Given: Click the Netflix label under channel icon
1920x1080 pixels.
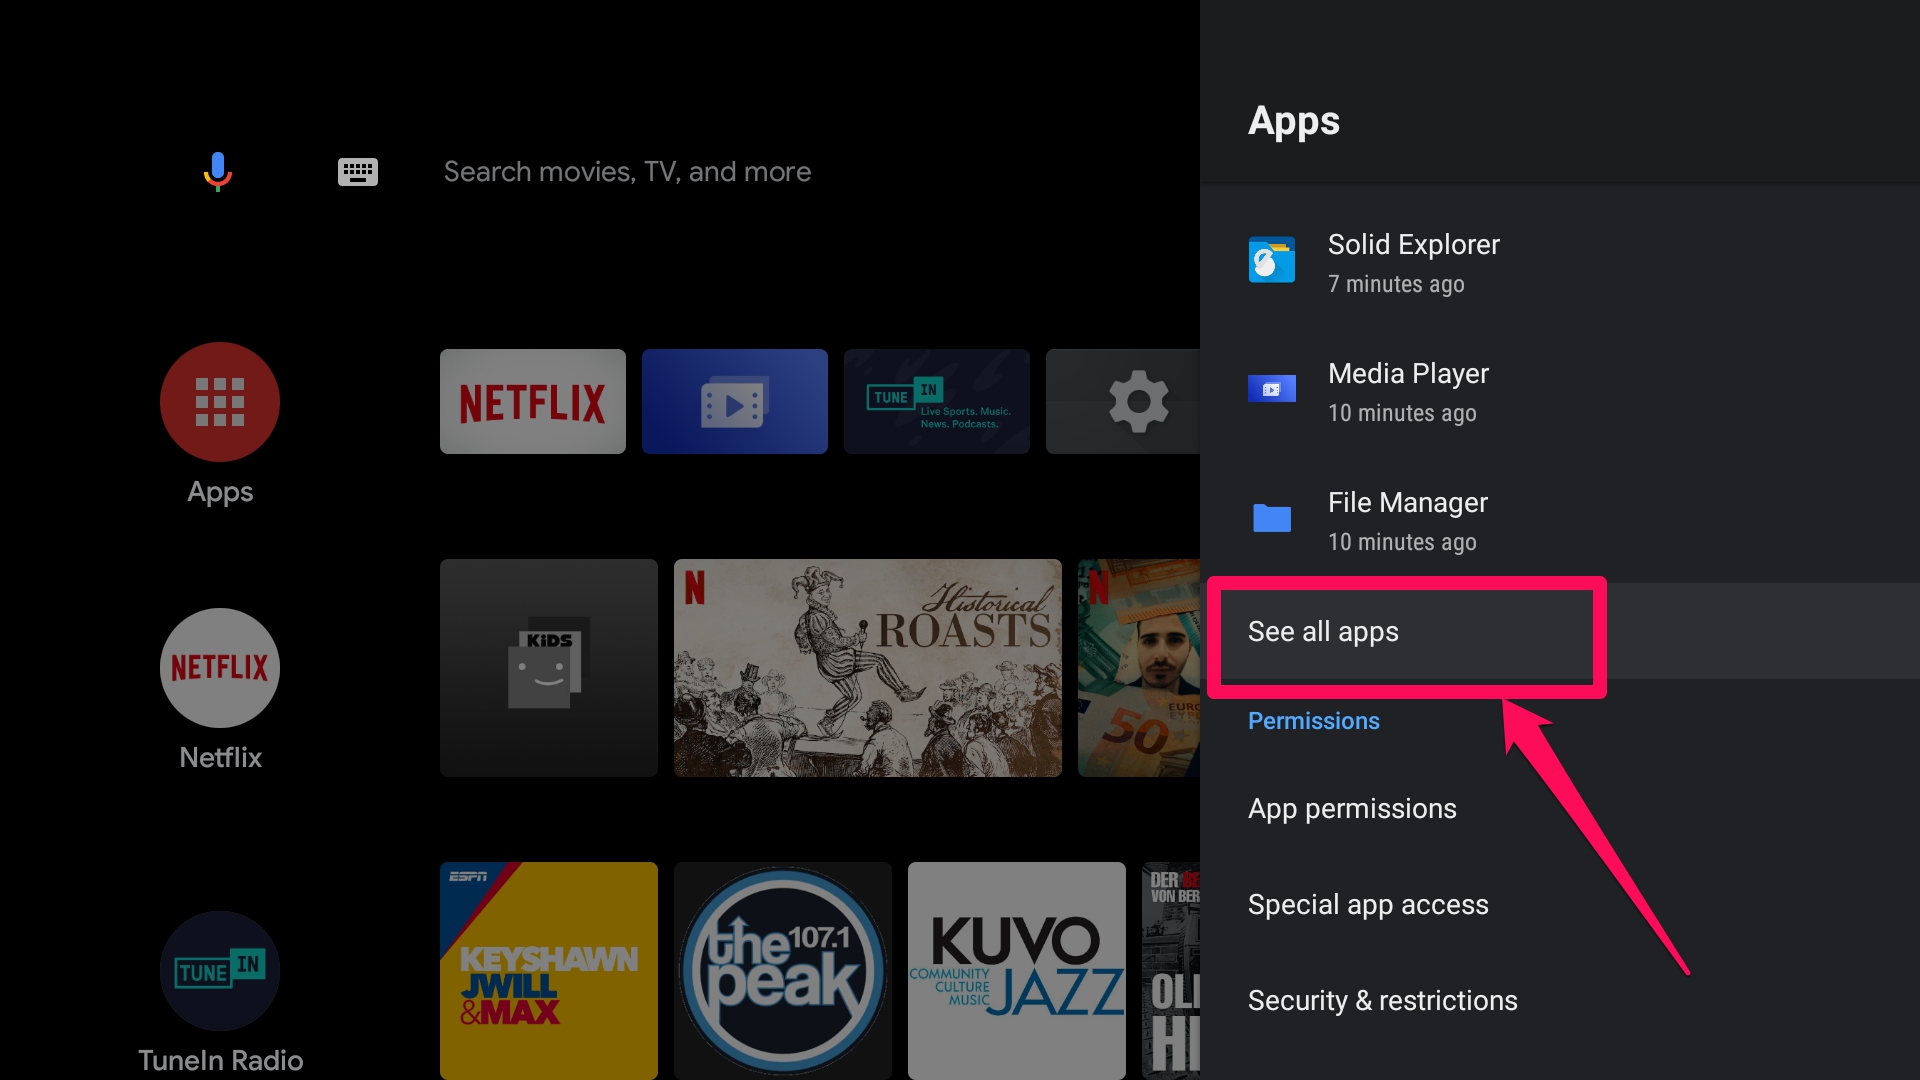Looking at the screenshot, I should [220, 757].
